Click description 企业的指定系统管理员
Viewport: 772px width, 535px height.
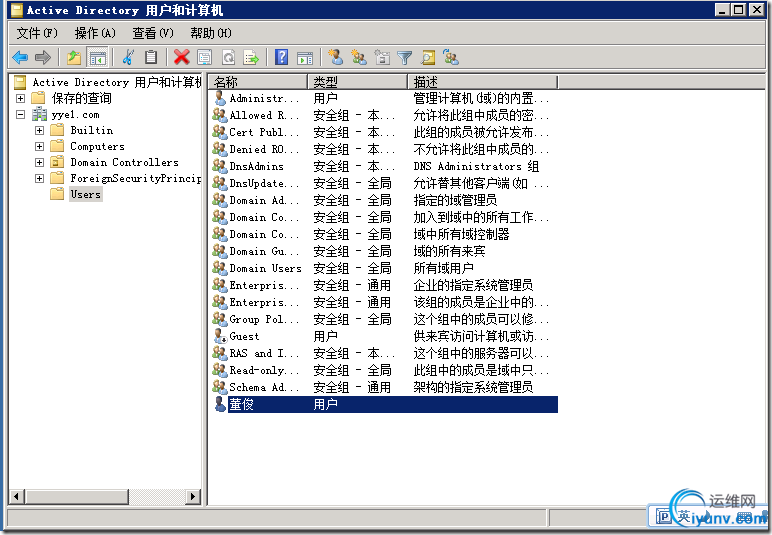[473, 285]
